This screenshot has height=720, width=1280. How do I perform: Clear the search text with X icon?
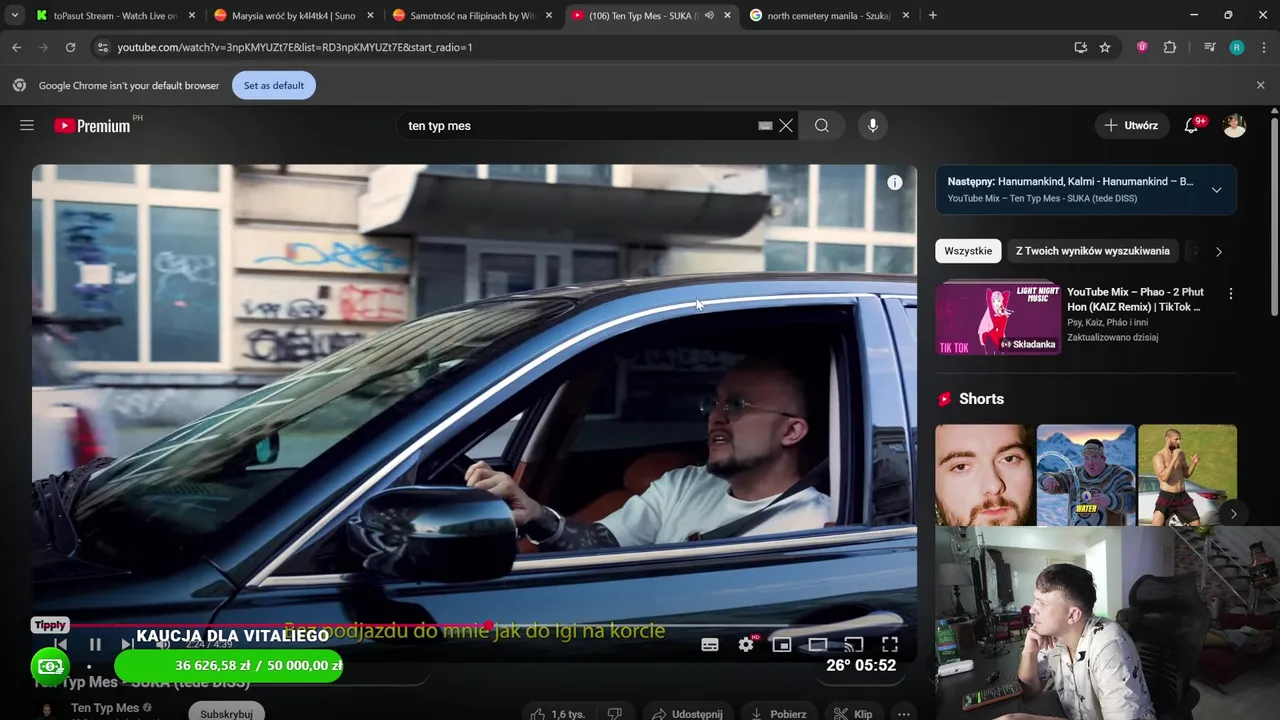pos(786,126)
